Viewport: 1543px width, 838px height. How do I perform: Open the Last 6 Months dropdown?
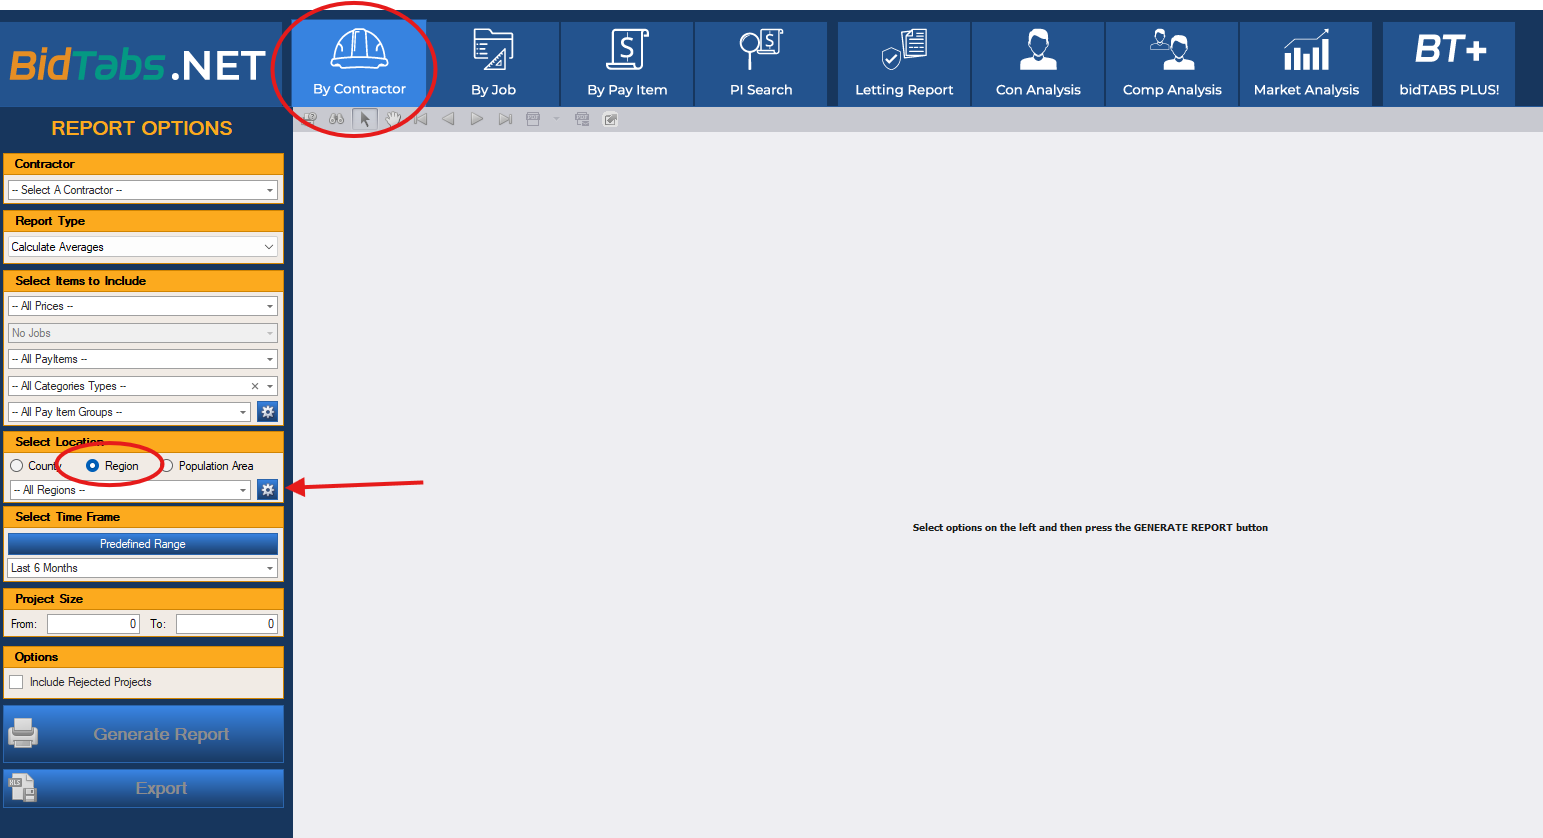click(143, 568)
